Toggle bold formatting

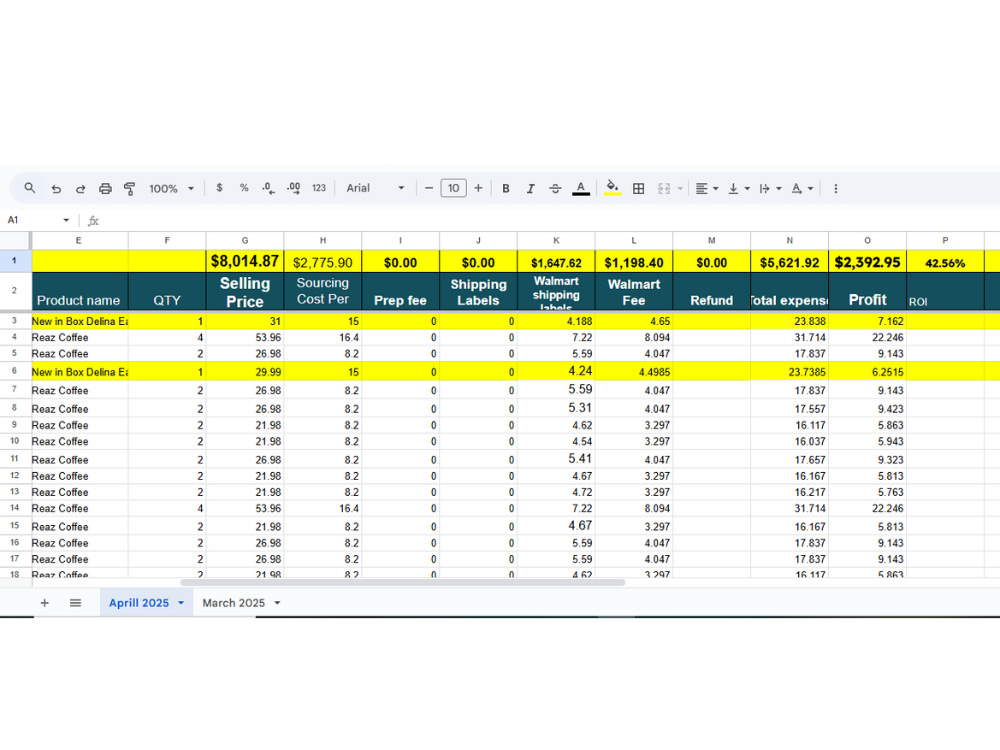506,189
